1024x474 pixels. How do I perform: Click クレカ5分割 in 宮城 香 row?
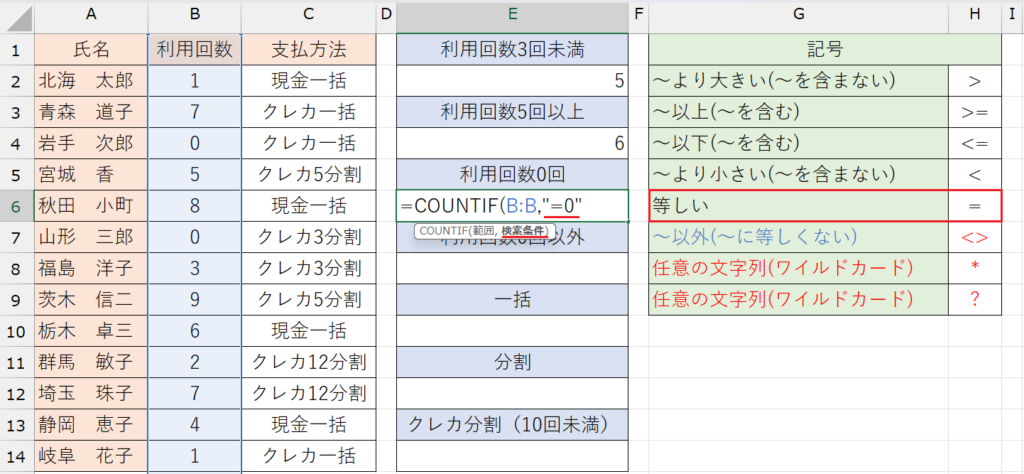(x=309, y=175)
